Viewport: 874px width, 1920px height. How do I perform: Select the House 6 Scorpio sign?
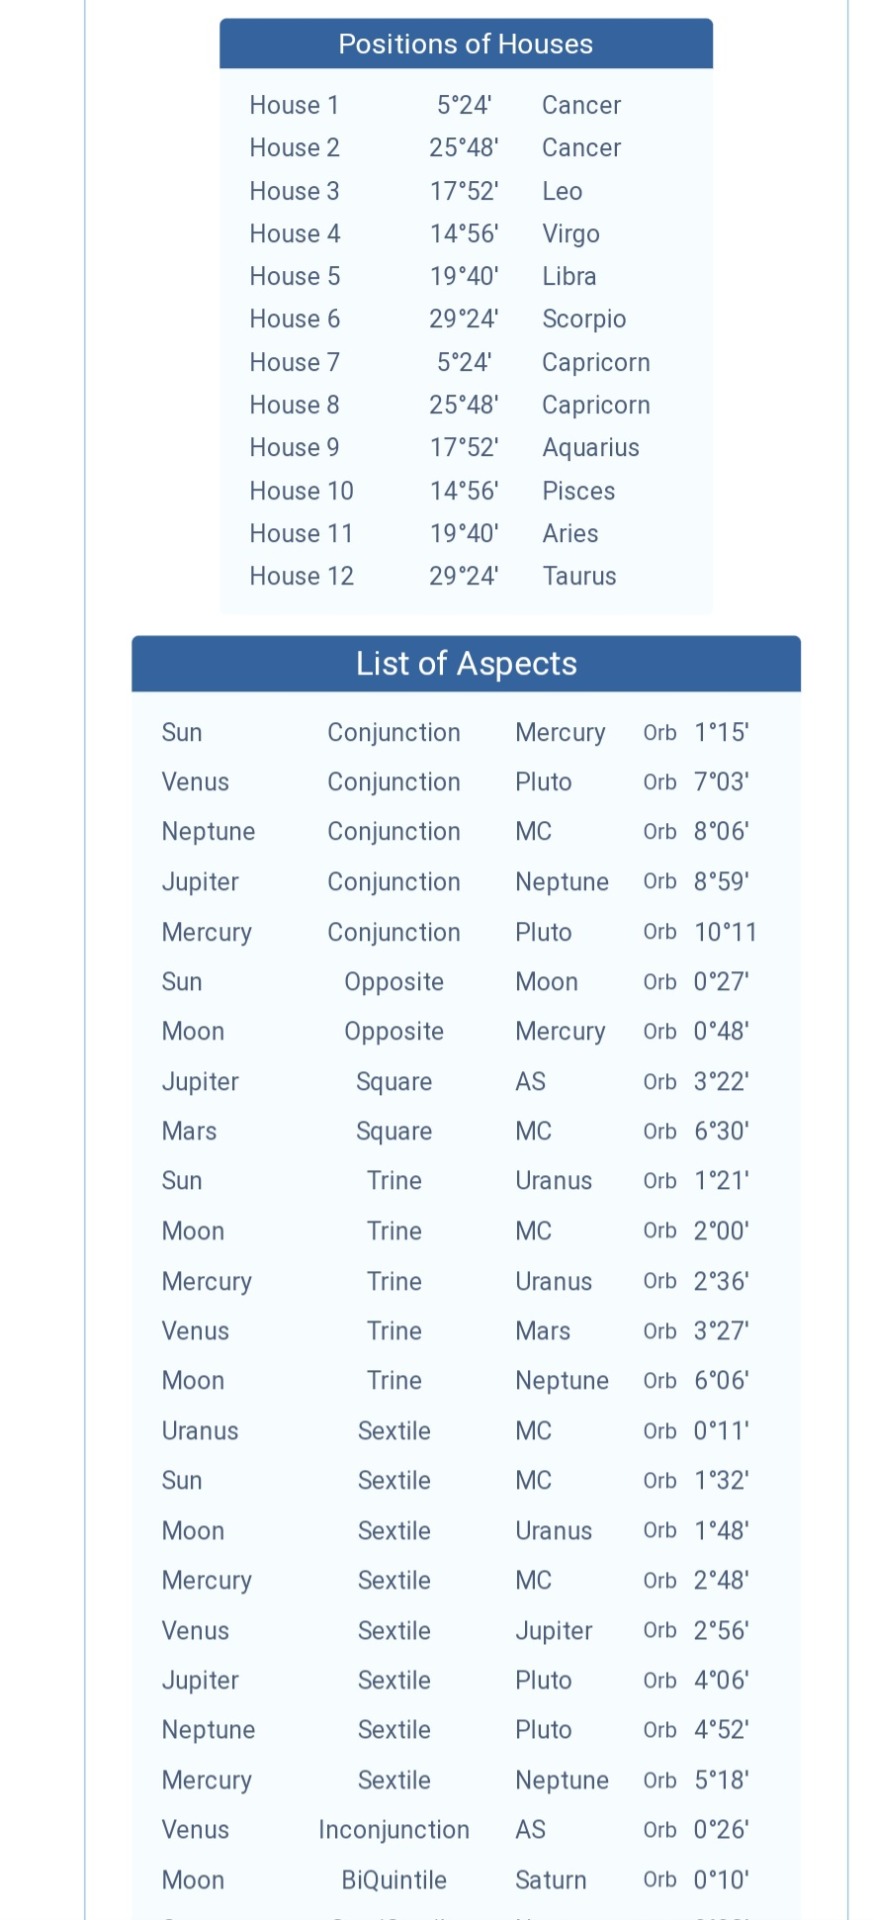[584, 319]
